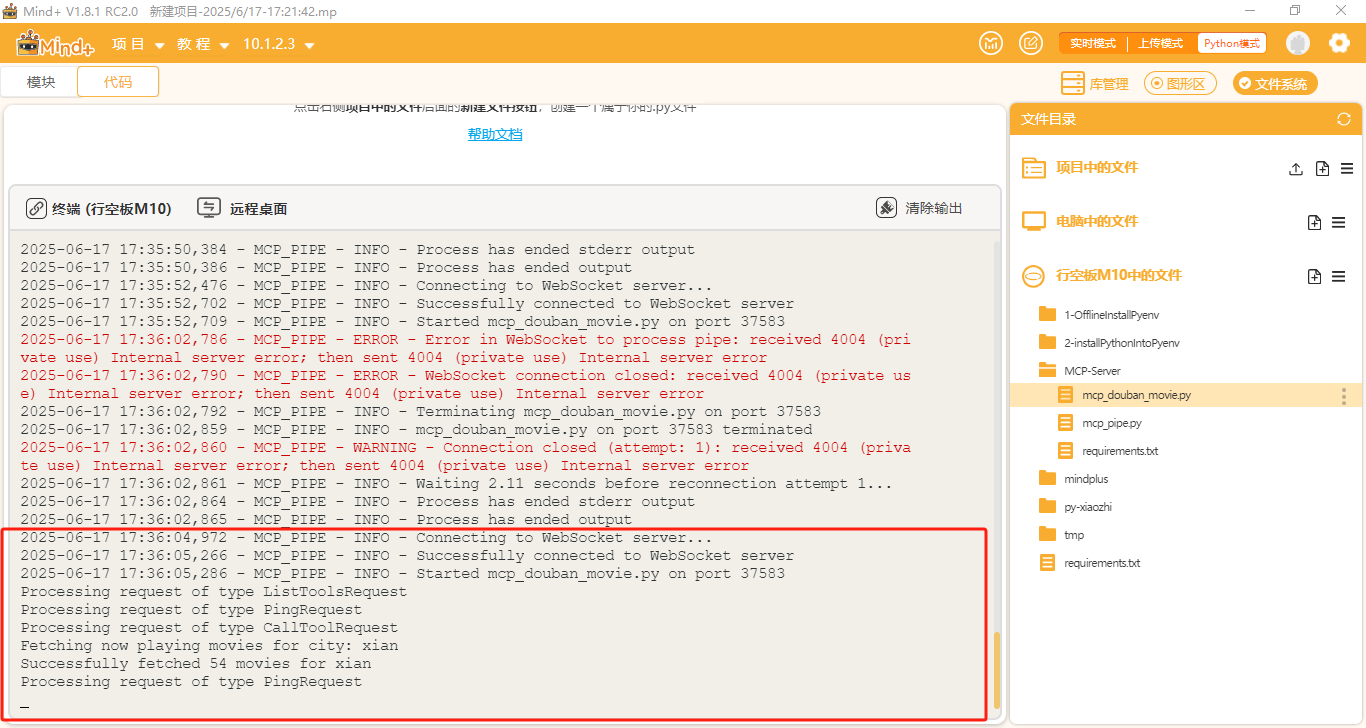The height and width of the screenshot is (728, 1366).
Task: Open the 教程 dropdown menu
Action: click(x=204, y=44)
